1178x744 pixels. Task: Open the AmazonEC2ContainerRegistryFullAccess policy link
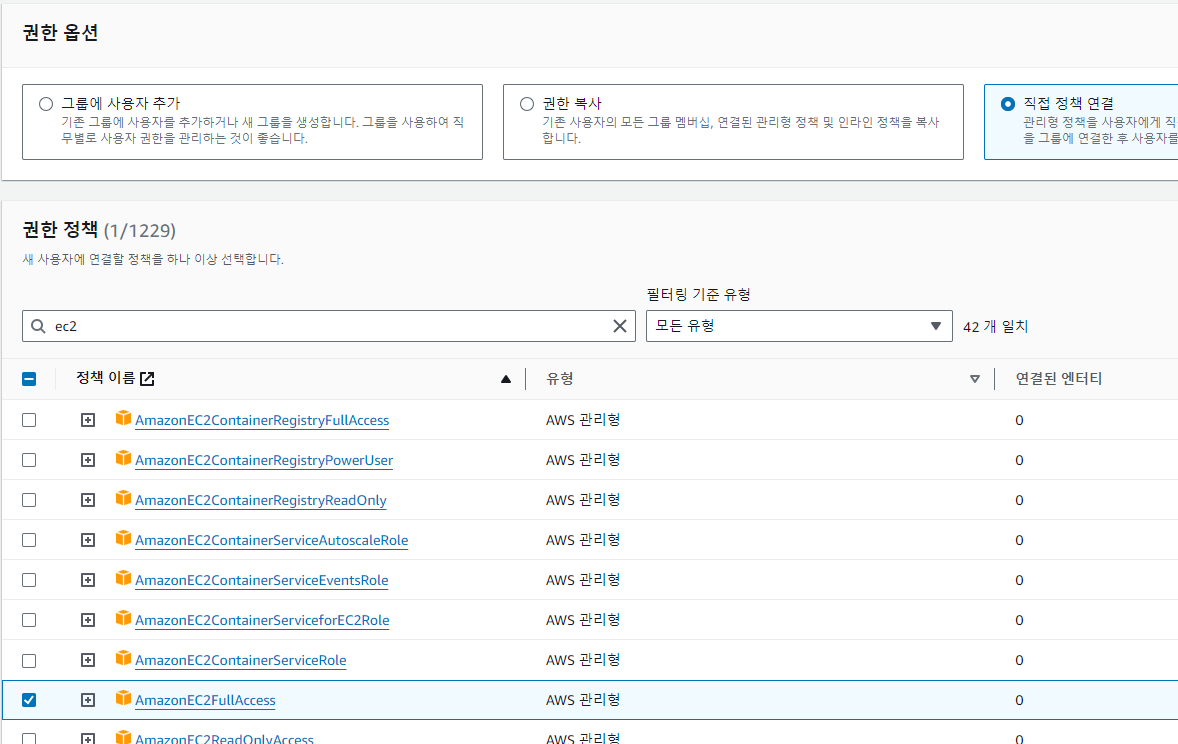[262, 420]
